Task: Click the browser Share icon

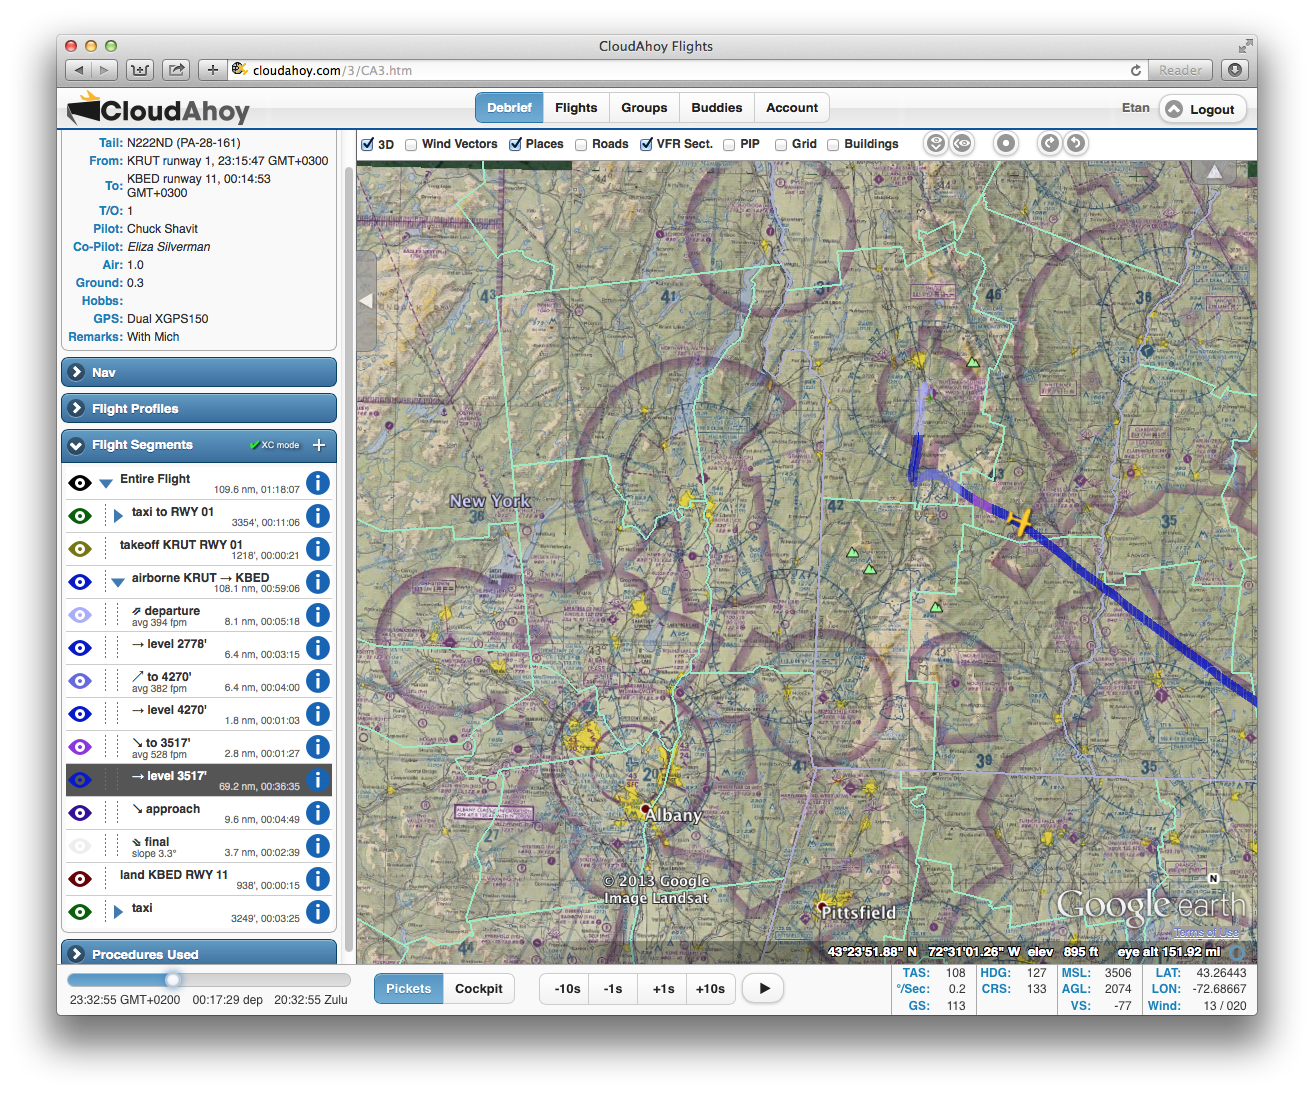Action: tap(177, 70)
